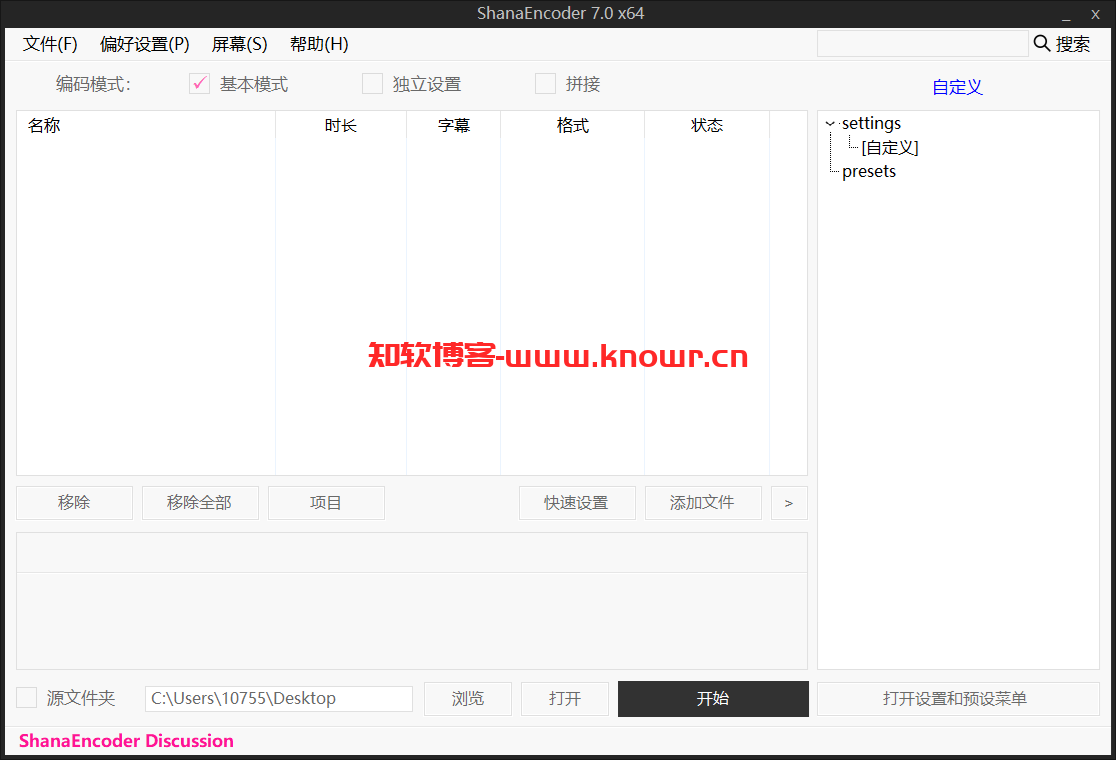1116x760 pixels.
Task: Enable the 独立设置 checkbox
Action: tap(372, 84)
